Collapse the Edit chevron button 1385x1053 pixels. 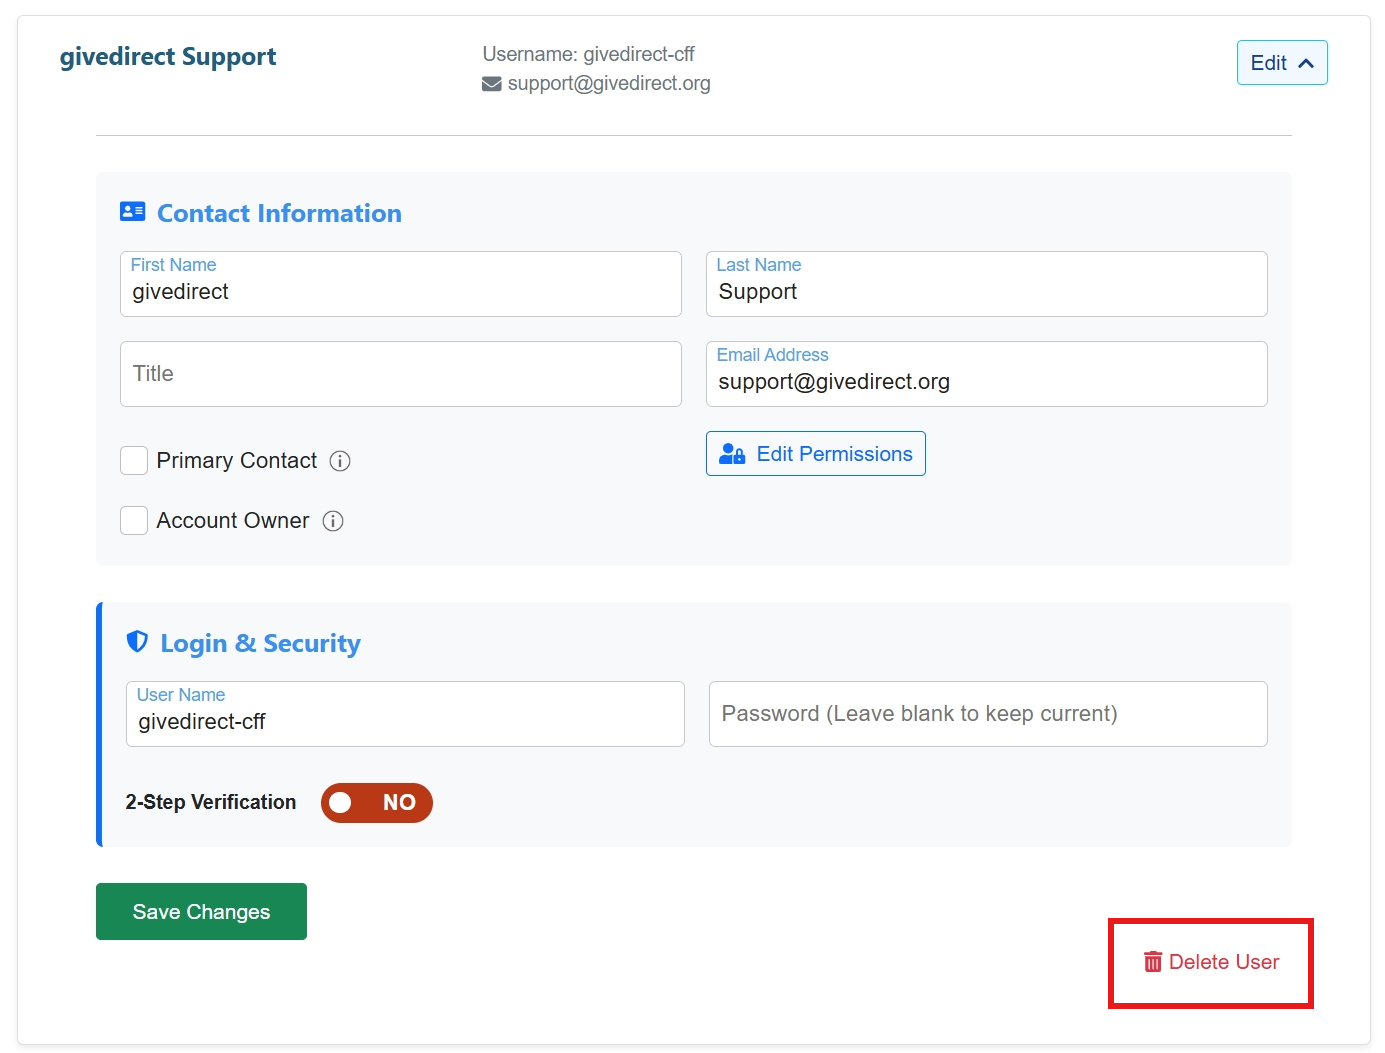(1282, 63)
